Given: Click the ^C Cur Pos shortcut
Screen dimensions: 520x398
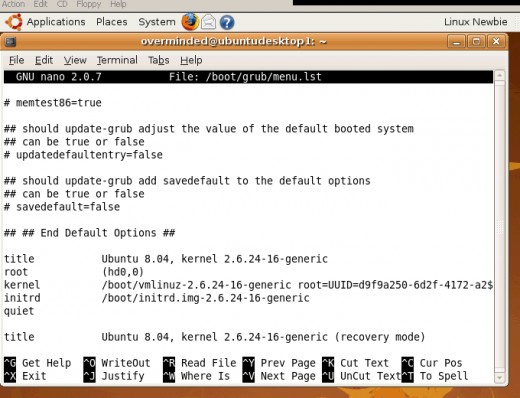Looking at the screenshot, I should point(432,363).
